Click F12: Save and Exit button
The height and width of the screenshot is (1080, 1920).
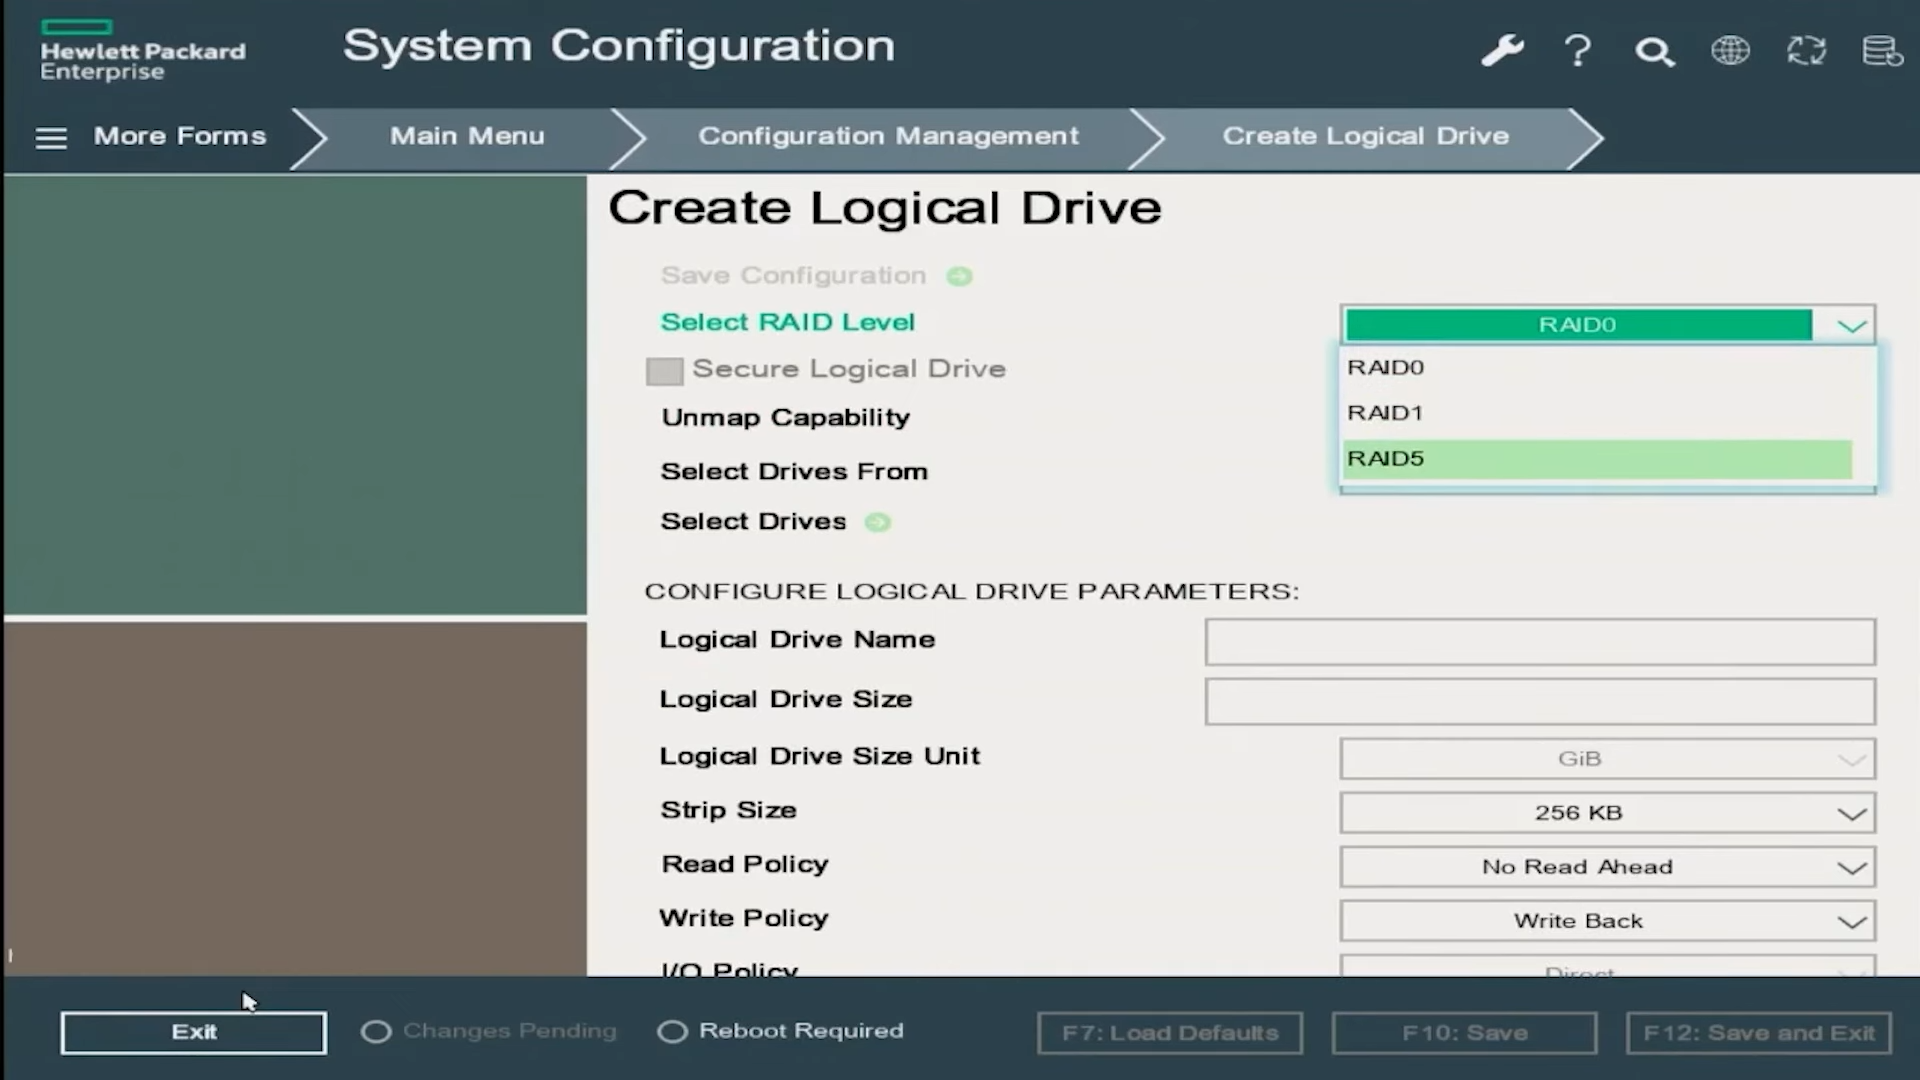(x=1758, y=1033)
